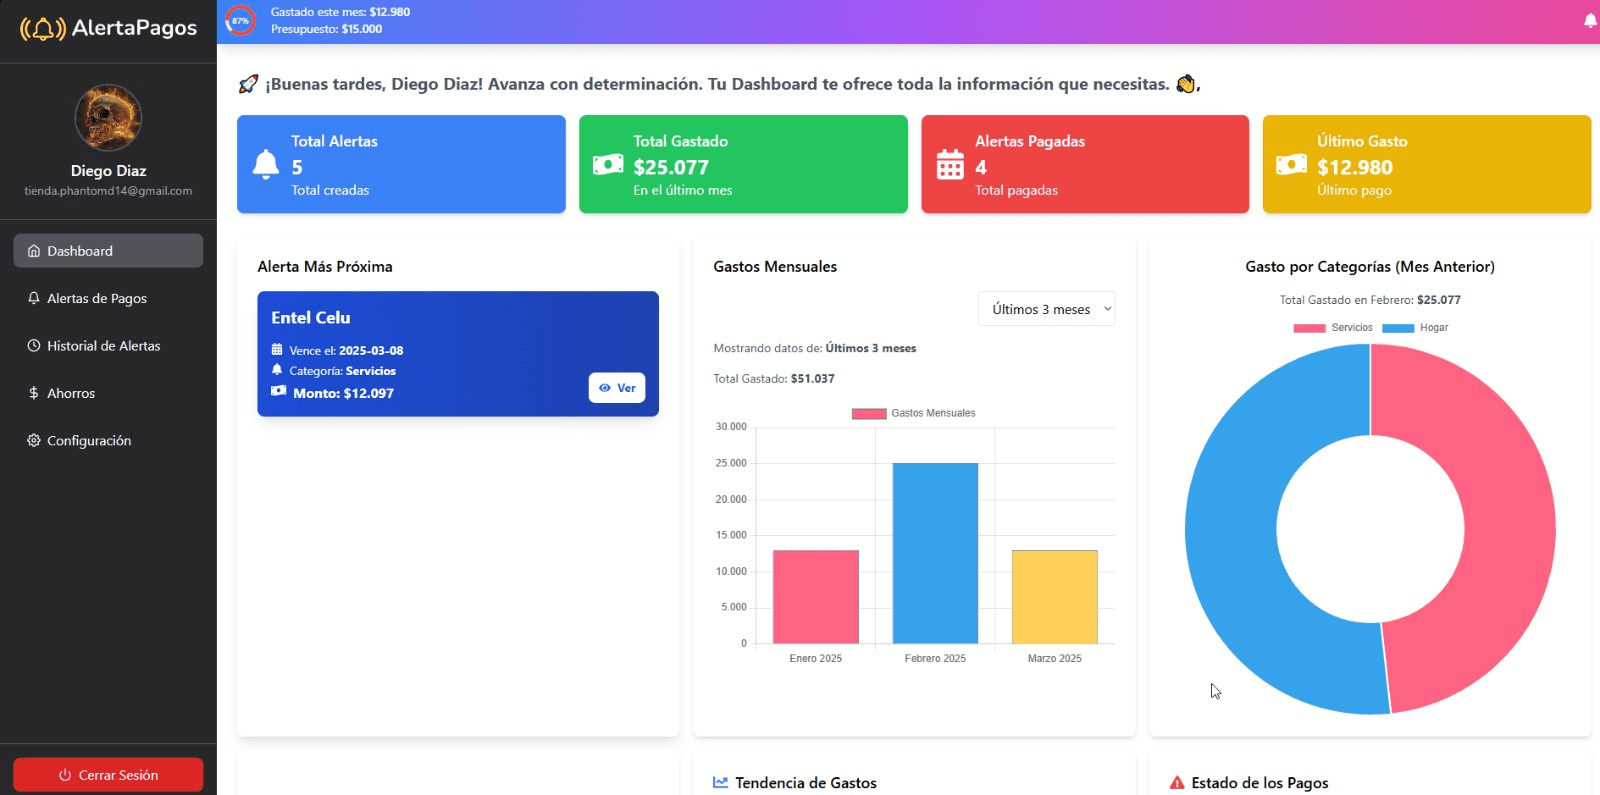Open the Últimos 3 meses dropdown
Image resolution: width=1600 pixels, height=795 pixels.
pos(1046,309)
